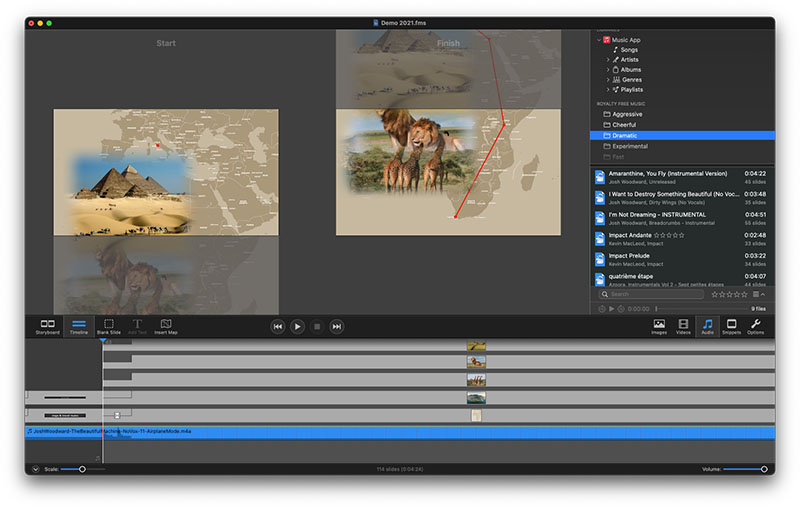Screen dimensions: 800x508
Task: Click the red route line on Africa map
Action: click(x=479, y=171)
